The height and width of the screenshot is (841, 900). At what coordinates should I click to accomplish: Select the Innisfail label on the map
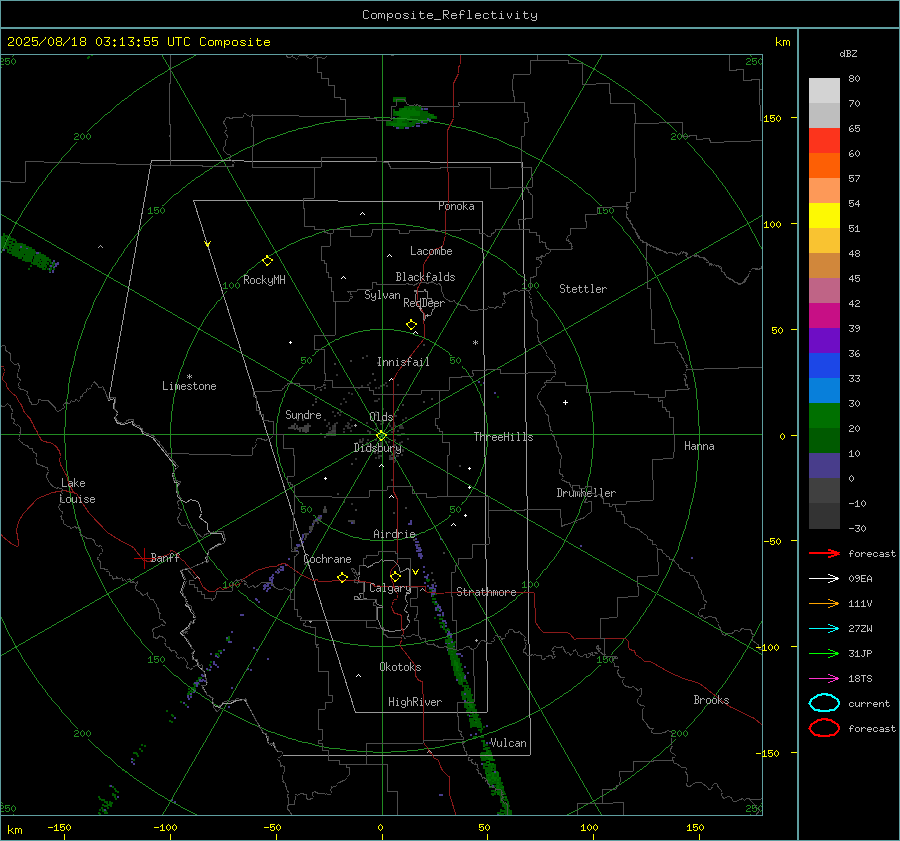click(x=403, y=362)
